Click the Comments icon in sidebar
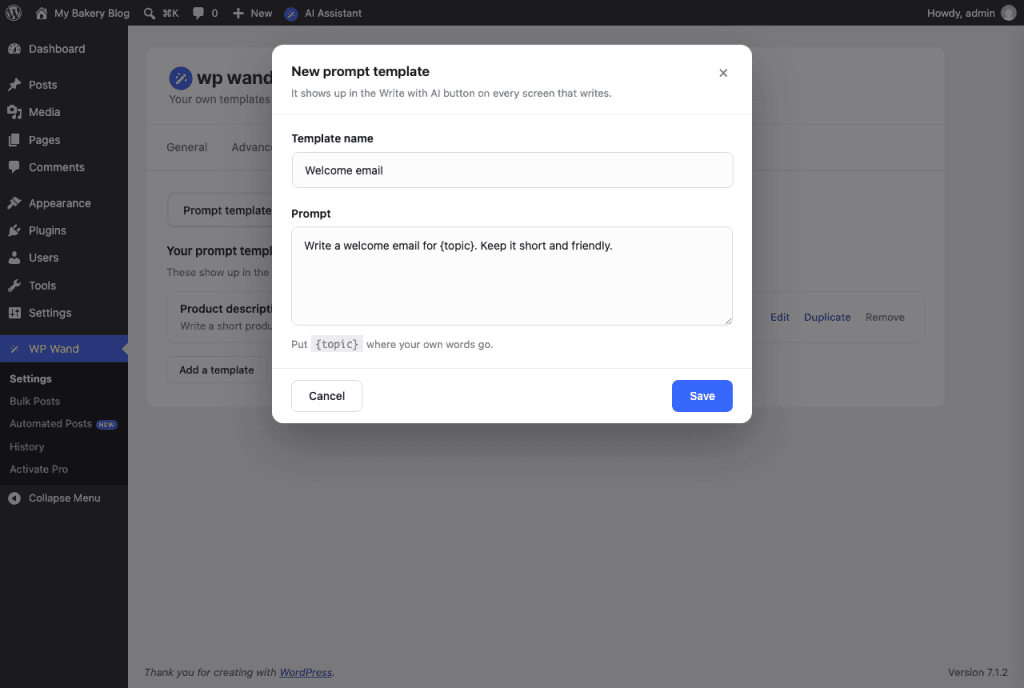 click(14, 167)
